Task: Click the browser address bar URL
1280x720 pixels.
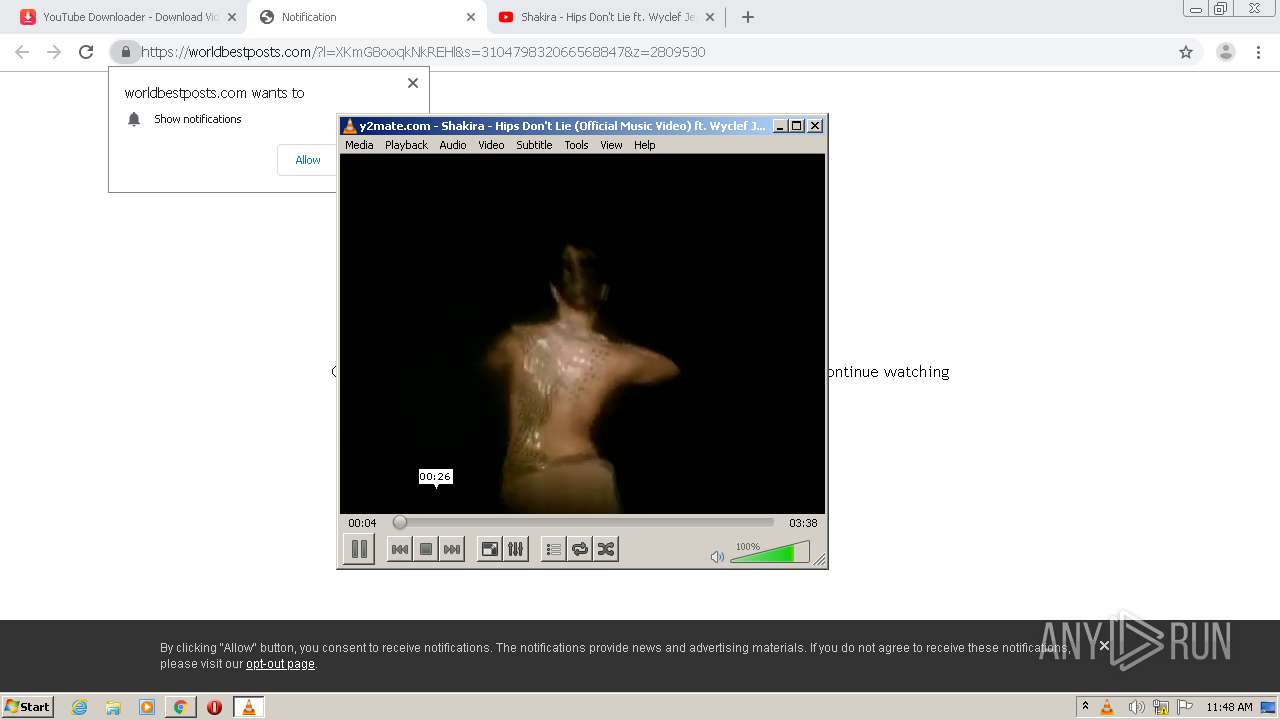Action: click(423, 52)
